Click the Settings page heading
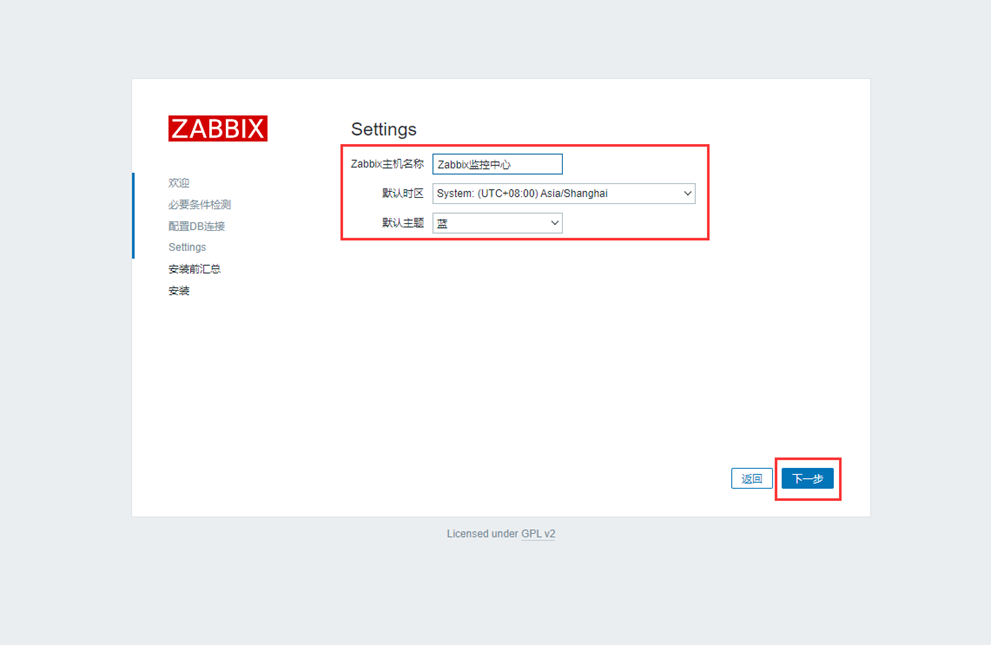The width and height of the screenshot is (991, 645). (x=383, y=129)
